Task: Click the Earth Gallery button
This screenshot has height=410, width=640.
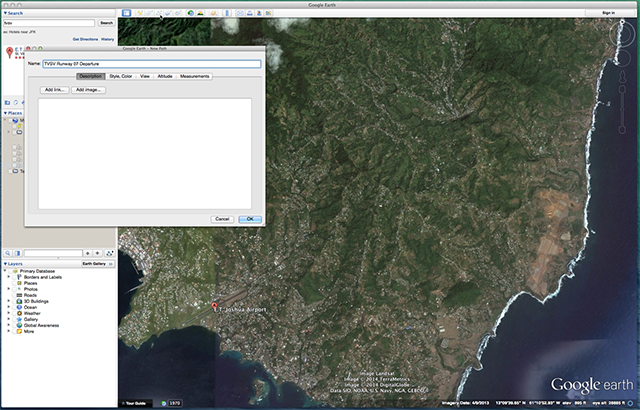Action: [98, 264]
